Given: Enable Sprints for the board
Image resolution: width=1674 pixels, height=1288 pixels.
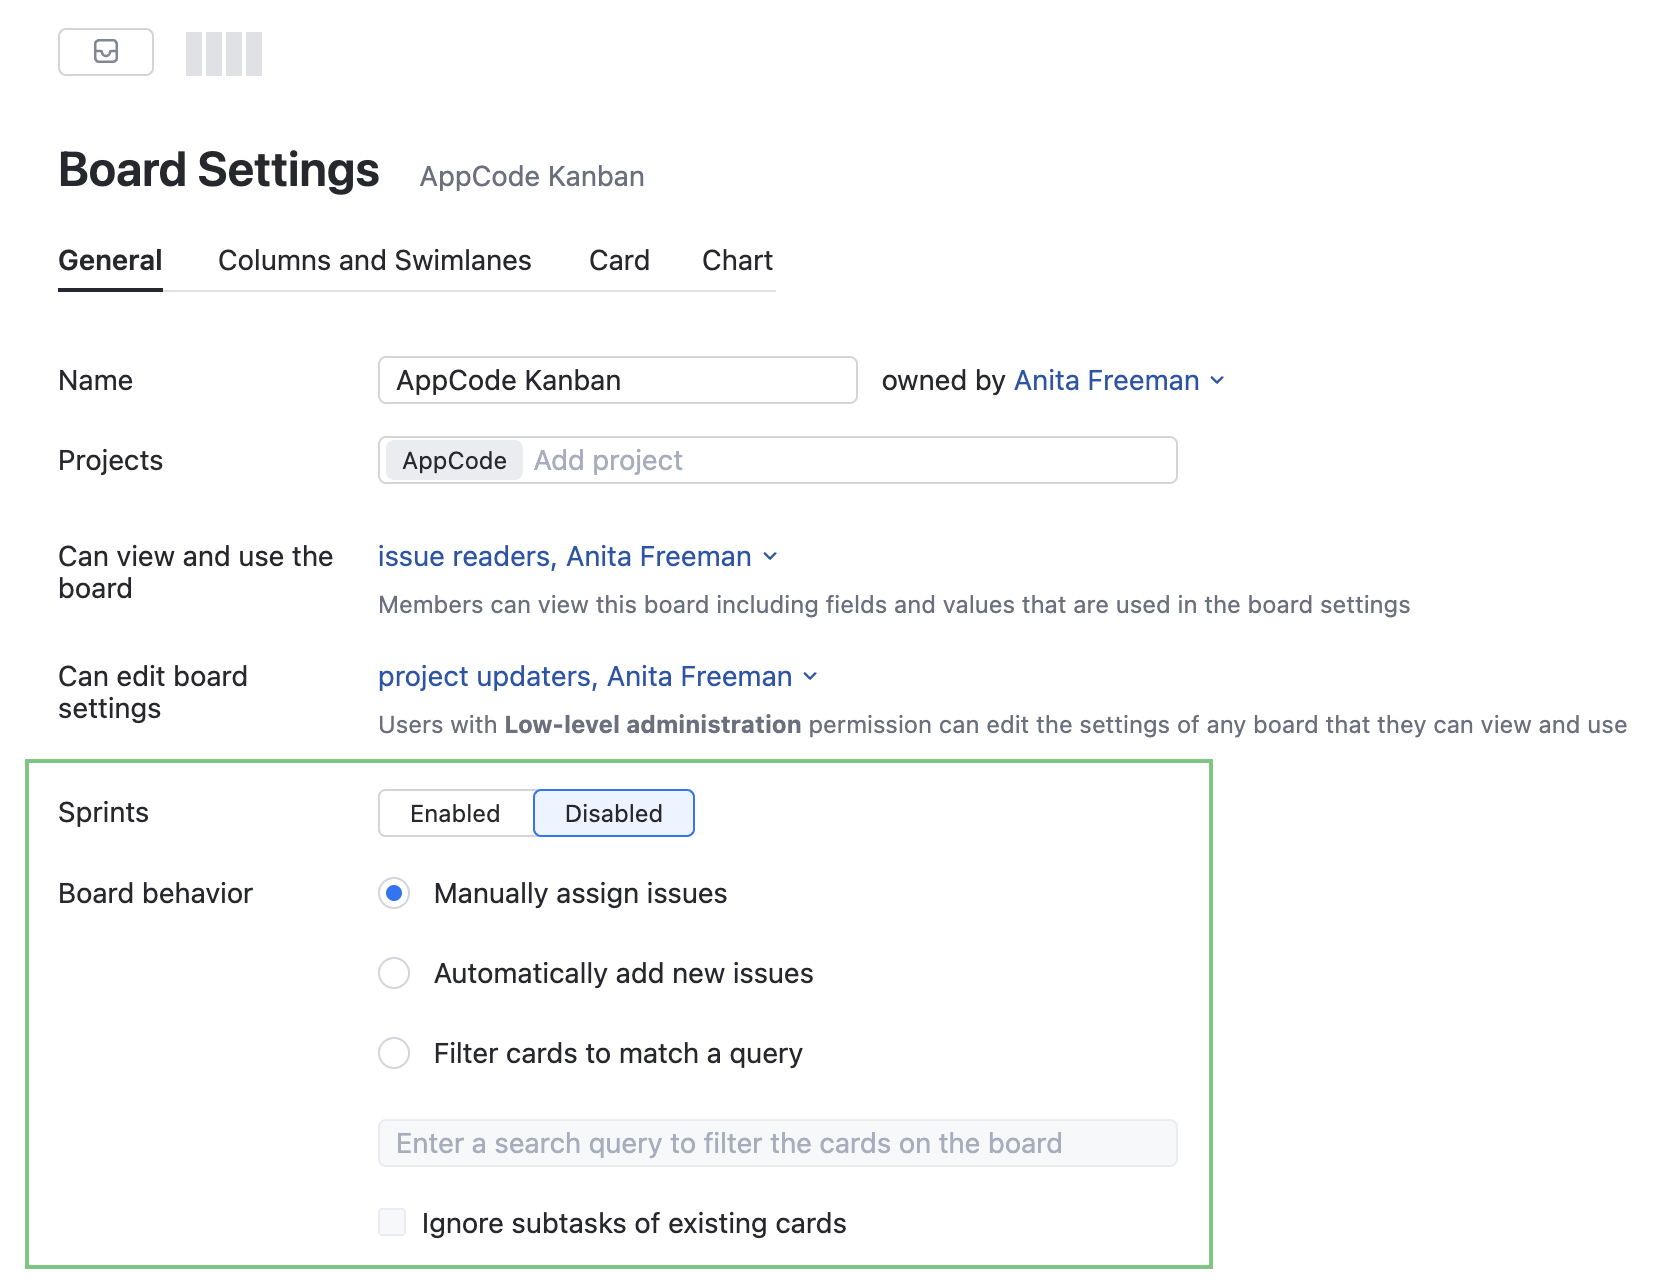Looking at the screenshot, I should (x=455, y=813).
